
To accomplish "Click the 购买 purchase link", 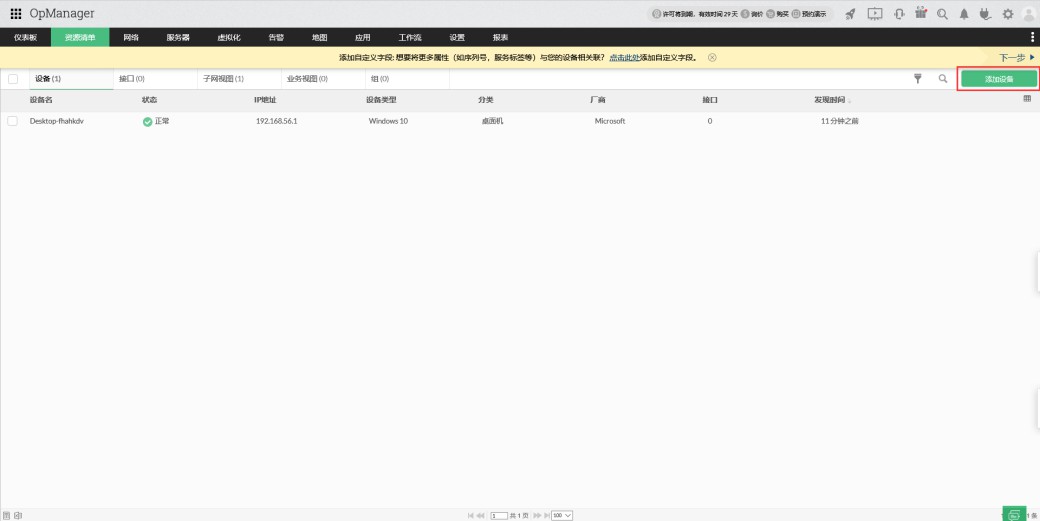I will tap(777, 14).
